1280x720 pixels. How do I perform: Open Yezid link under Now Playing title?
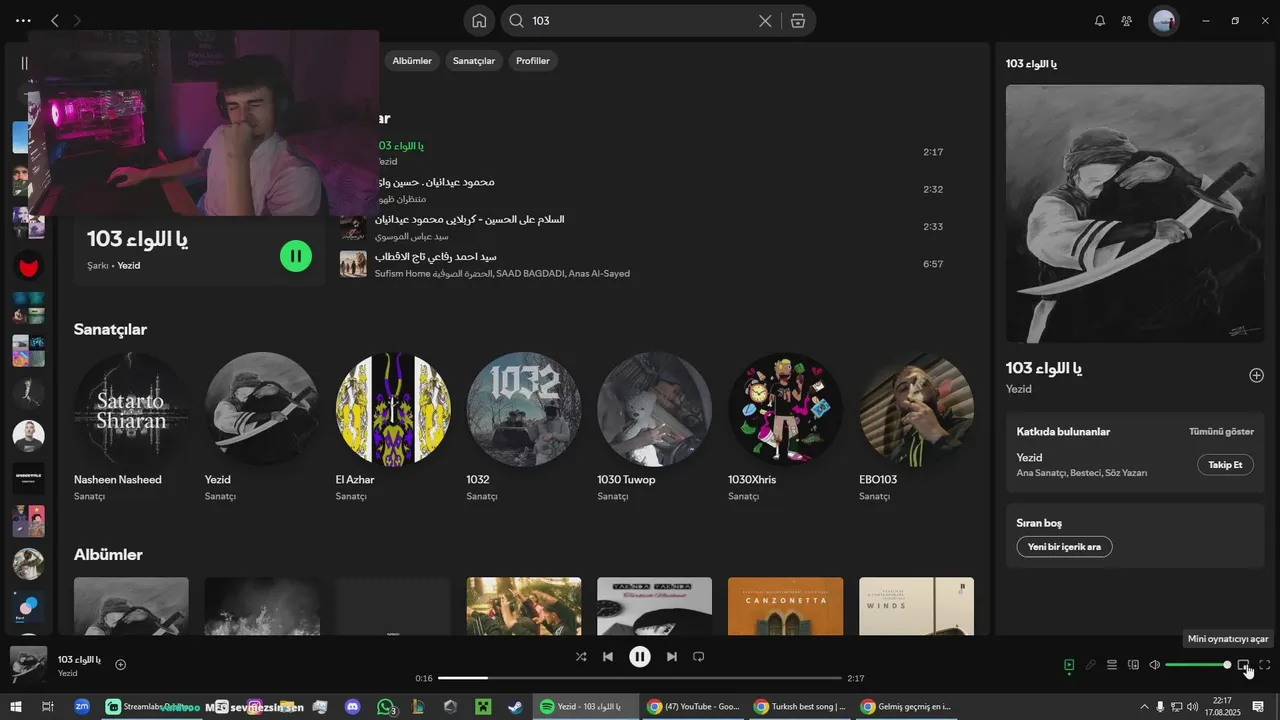(1019, 389)
